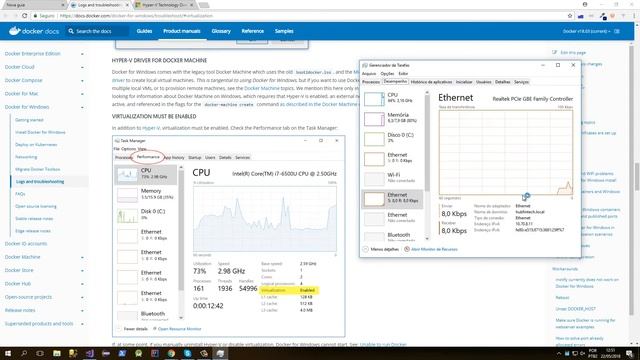Viewport: 640px width, 360px height.
Task: Expand the Docker Store sidebar section
Action: point(82,271)
